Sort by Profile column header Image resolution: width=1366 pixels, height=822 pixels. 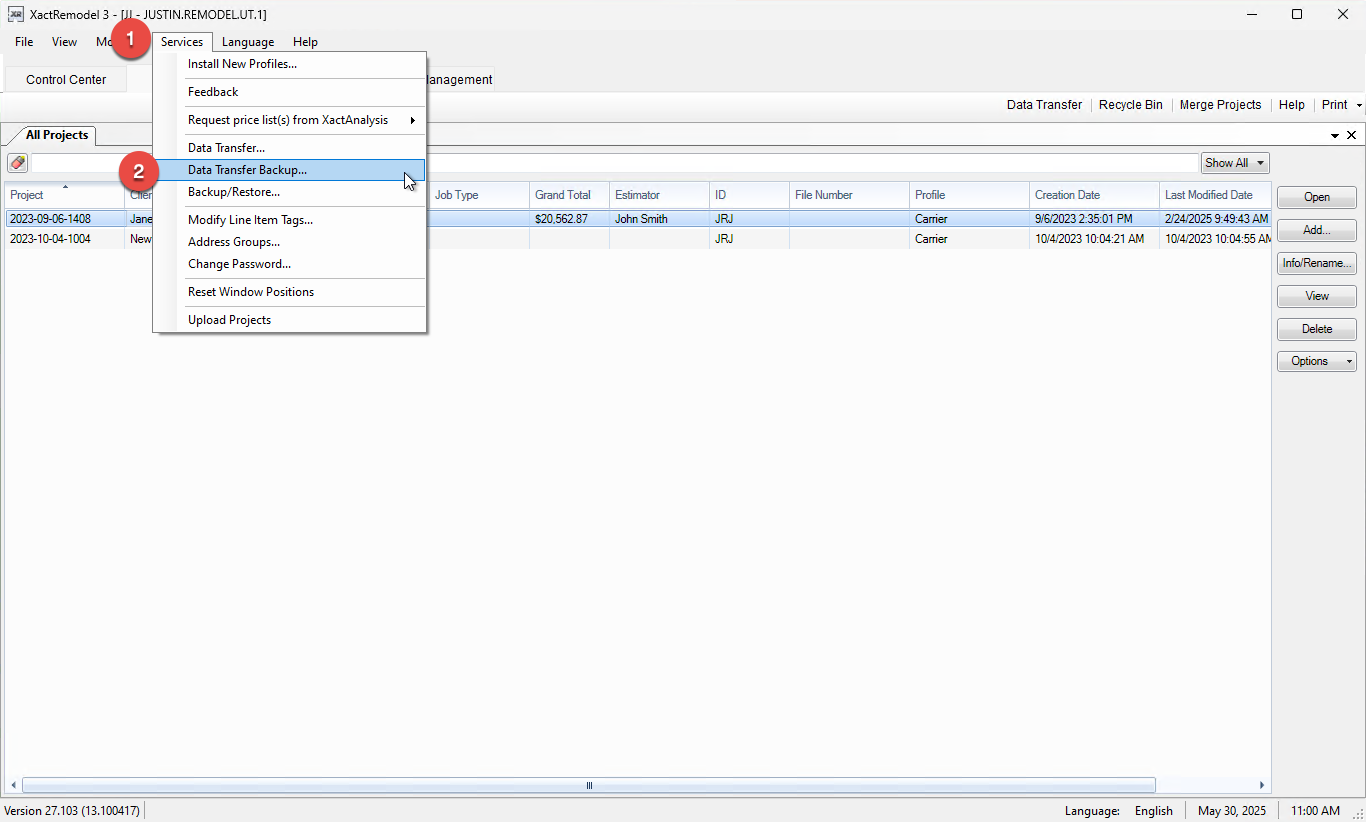969,195
